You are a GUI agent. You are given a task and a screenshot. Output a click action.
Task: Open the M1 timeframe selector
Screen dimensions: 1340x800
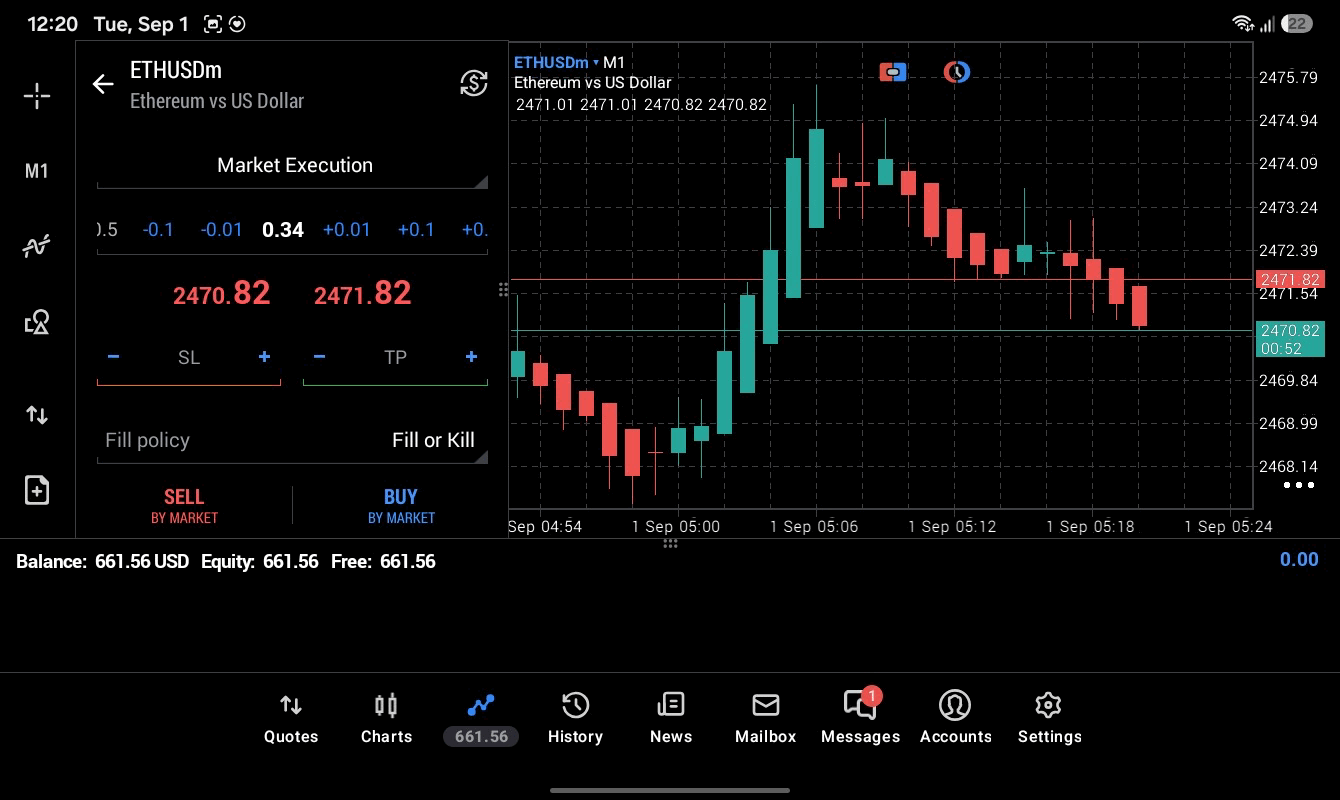click(x=37, y=171)
